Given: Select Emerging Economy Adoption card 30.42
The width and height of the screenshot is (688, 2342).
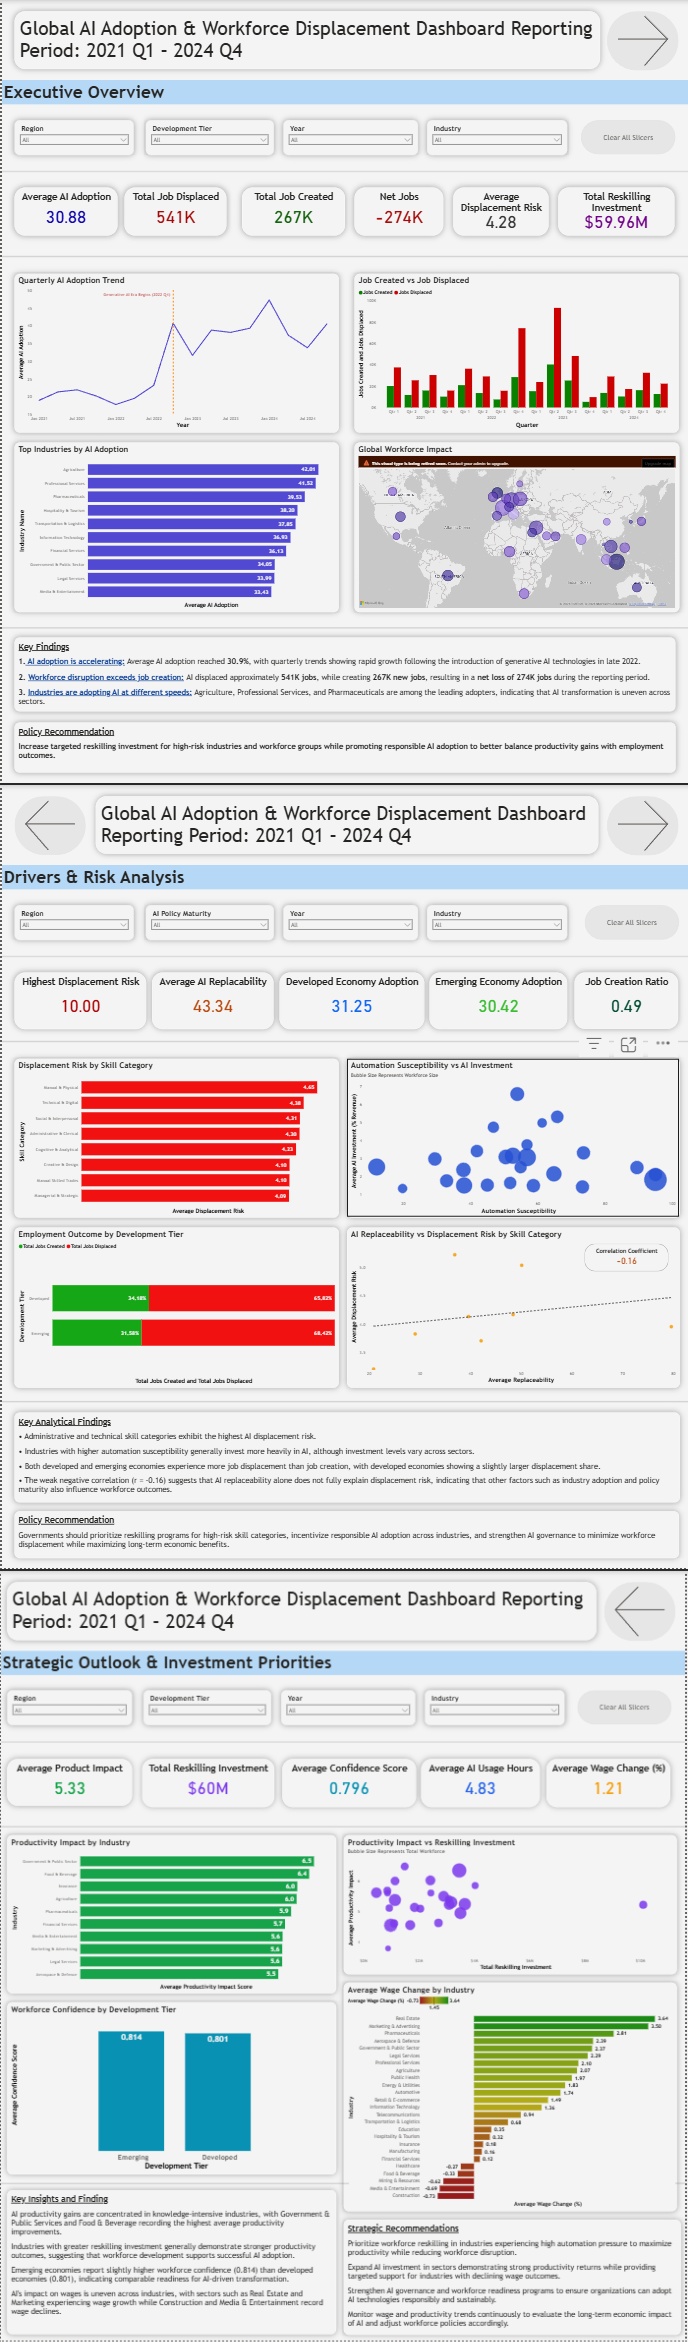Looking at the screenshot, I should (x=498, y=999).
